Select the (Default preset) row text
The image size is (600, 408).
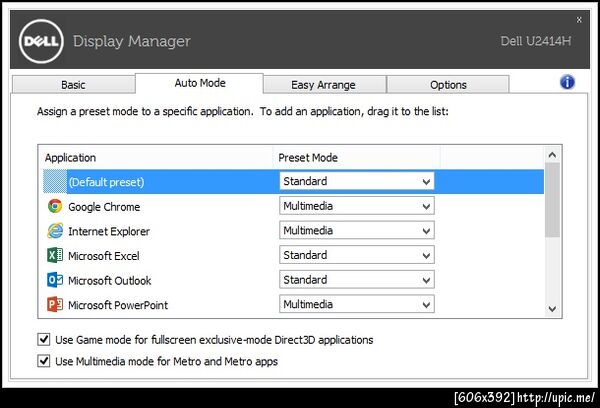click(106, 182)
